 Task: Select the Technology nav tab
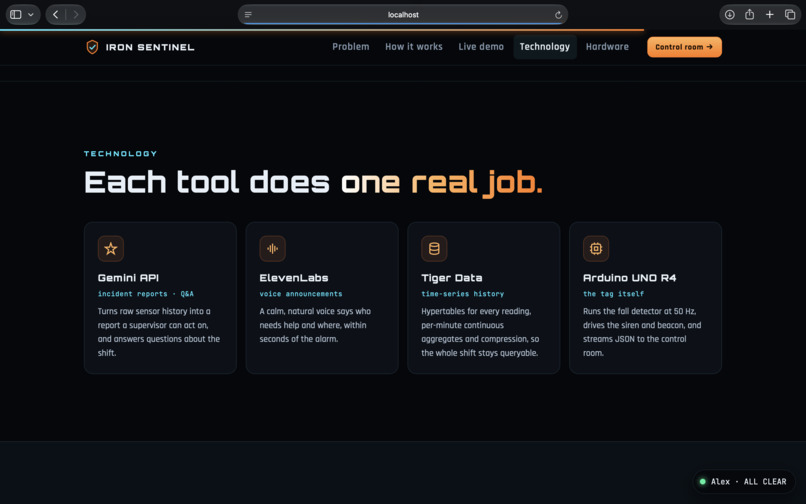545,47
